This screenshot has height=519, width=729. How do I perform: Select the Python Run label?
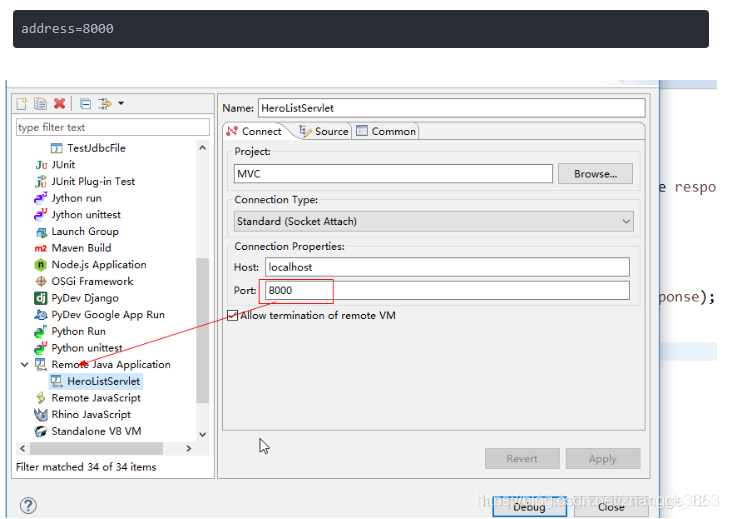click(79, 332)
